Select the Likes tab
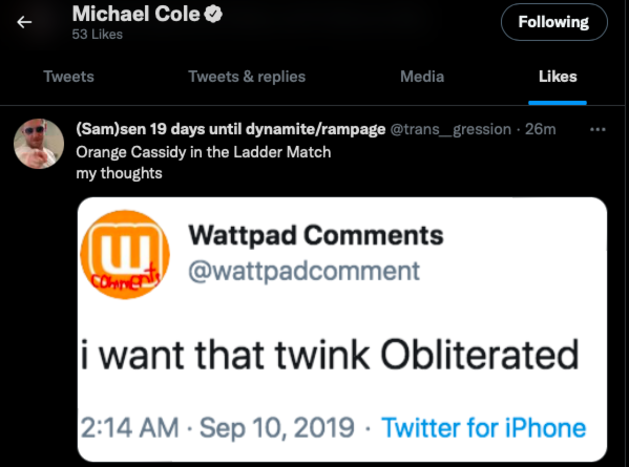629x467 pixels. [x=557, y=76]
